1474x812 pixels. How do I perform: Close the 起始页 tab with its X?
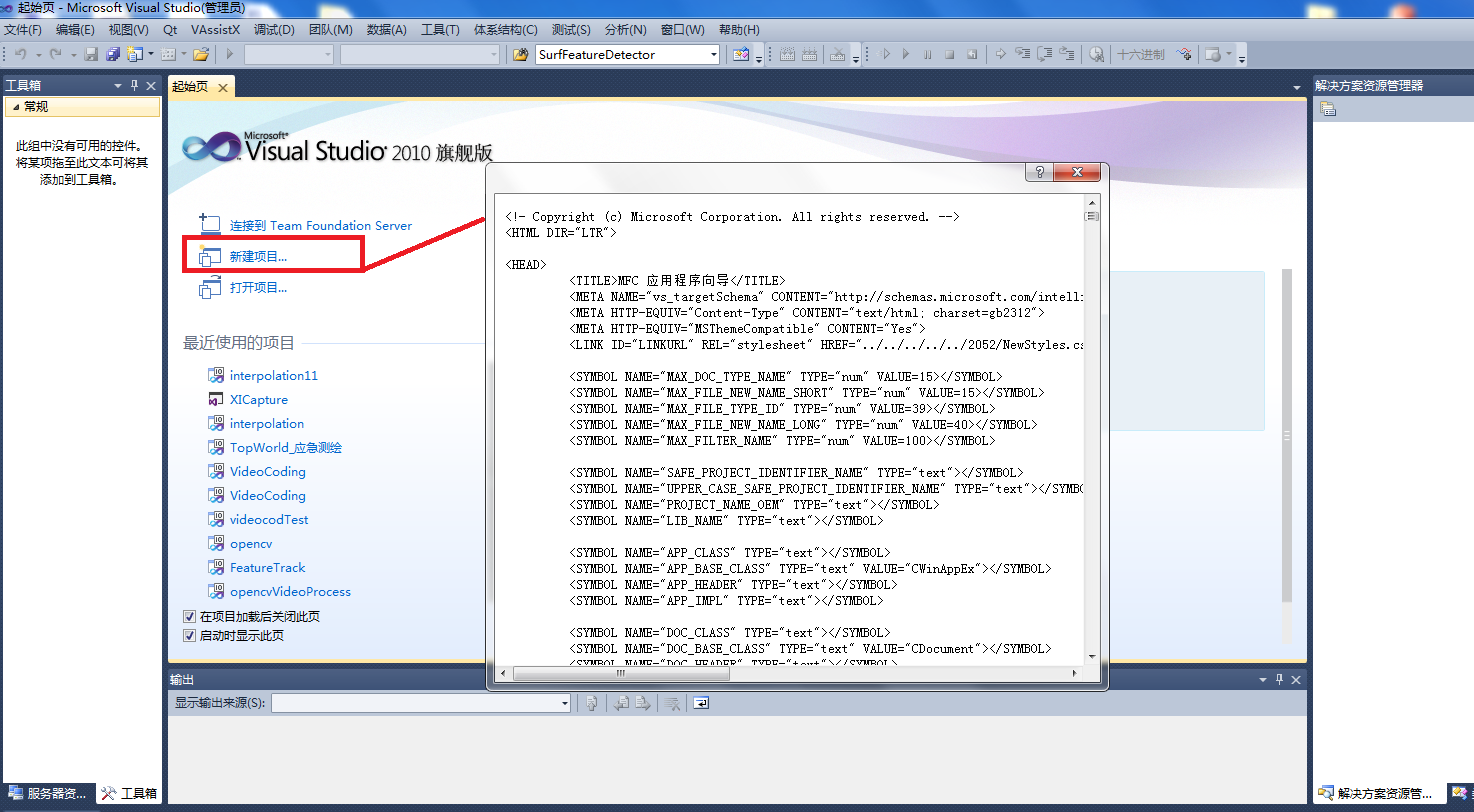pyautogui.click(x=223, y=87)
